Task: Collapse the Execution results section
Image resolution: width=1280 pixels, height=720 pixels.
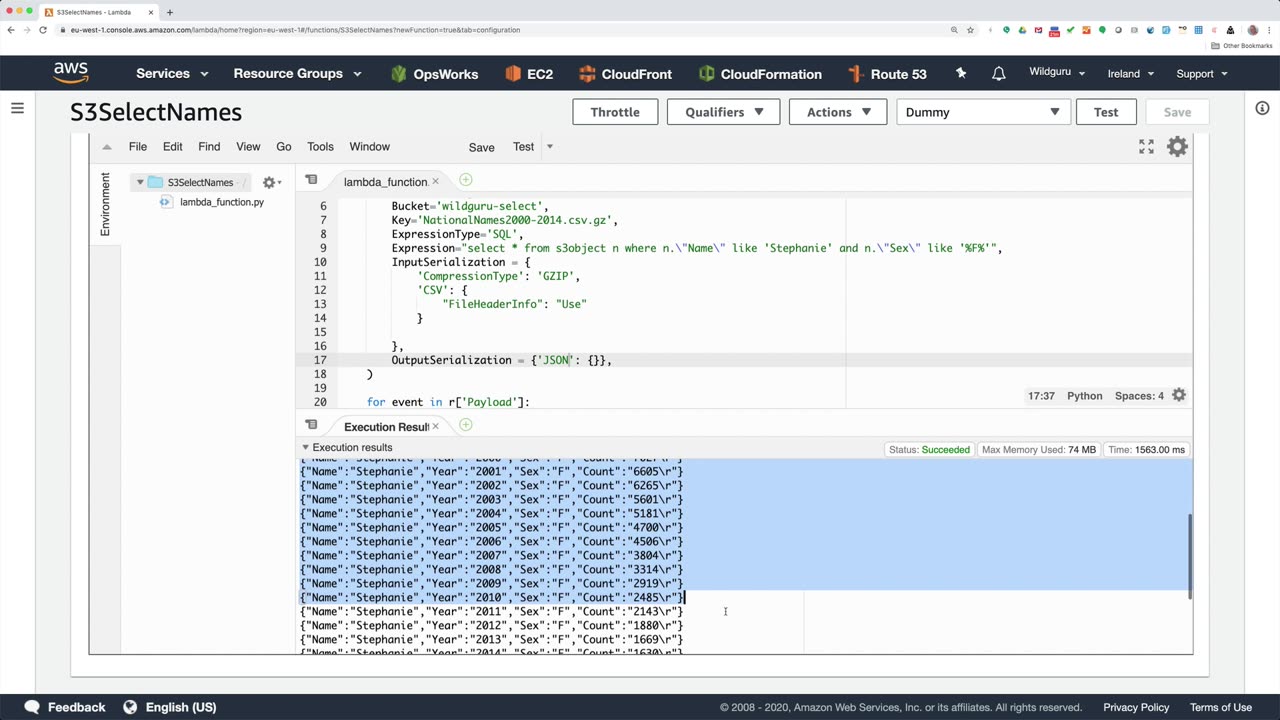Action: [306, 448]
